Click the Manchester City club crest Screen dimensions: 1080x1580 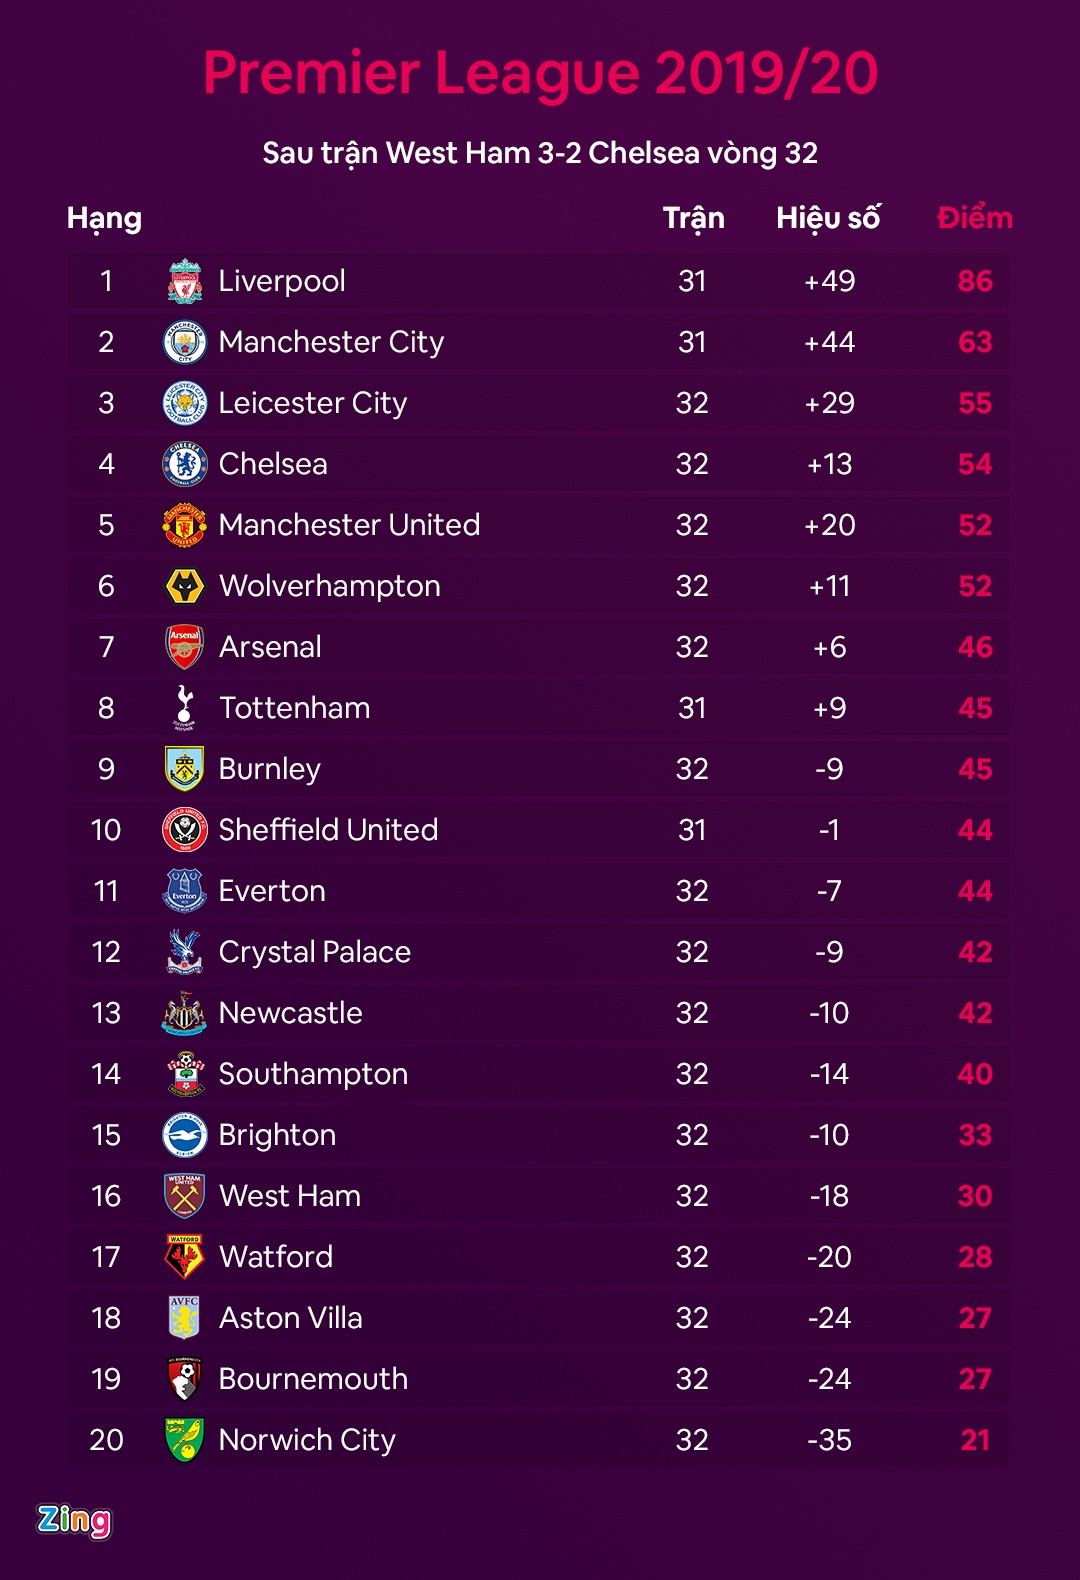tap(185, 342)
